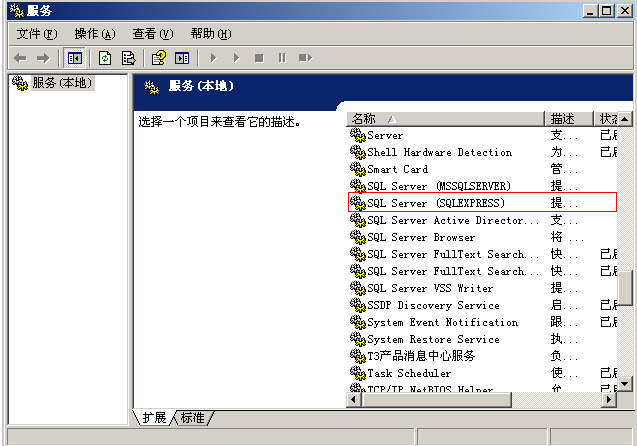This screenshot has width=637, height=446.
Task: Open the 文件(F) menu
Action: (37, 34)
